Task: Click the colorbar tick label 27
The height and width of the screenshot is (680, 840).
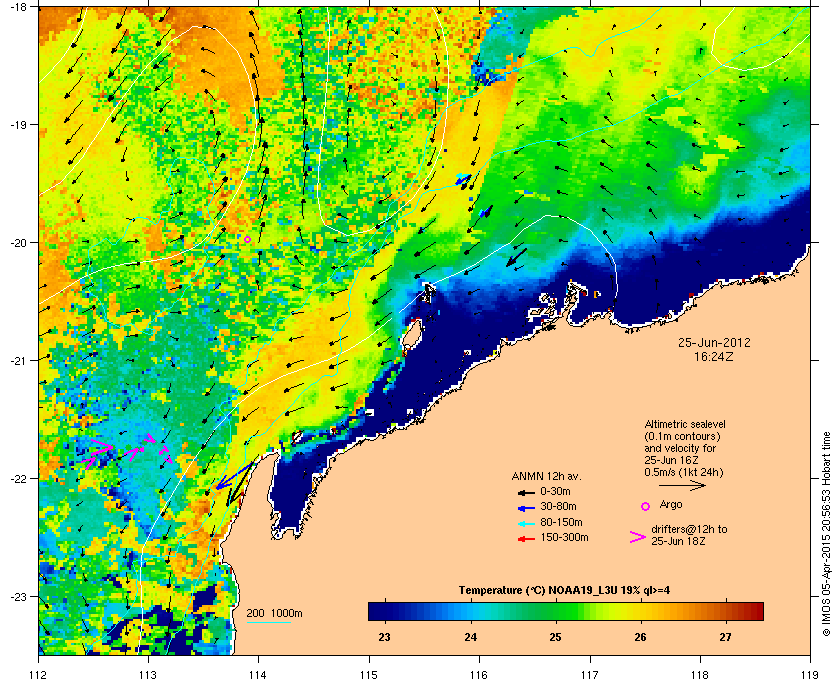Action: click(x=725, y=638)
